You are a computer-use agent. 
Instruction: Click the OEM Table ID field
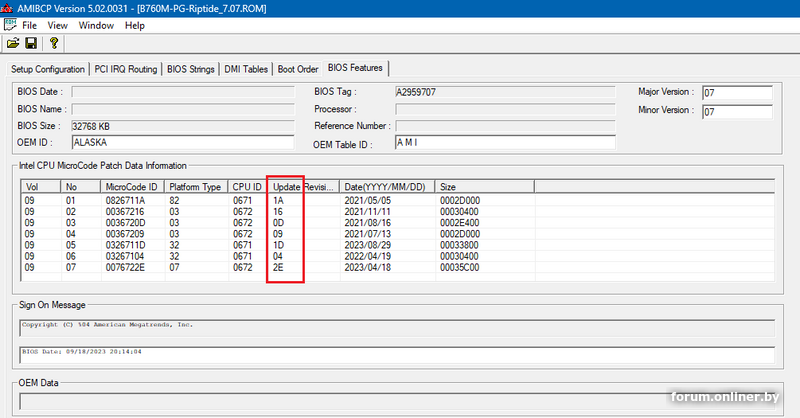tap(505, 142)
